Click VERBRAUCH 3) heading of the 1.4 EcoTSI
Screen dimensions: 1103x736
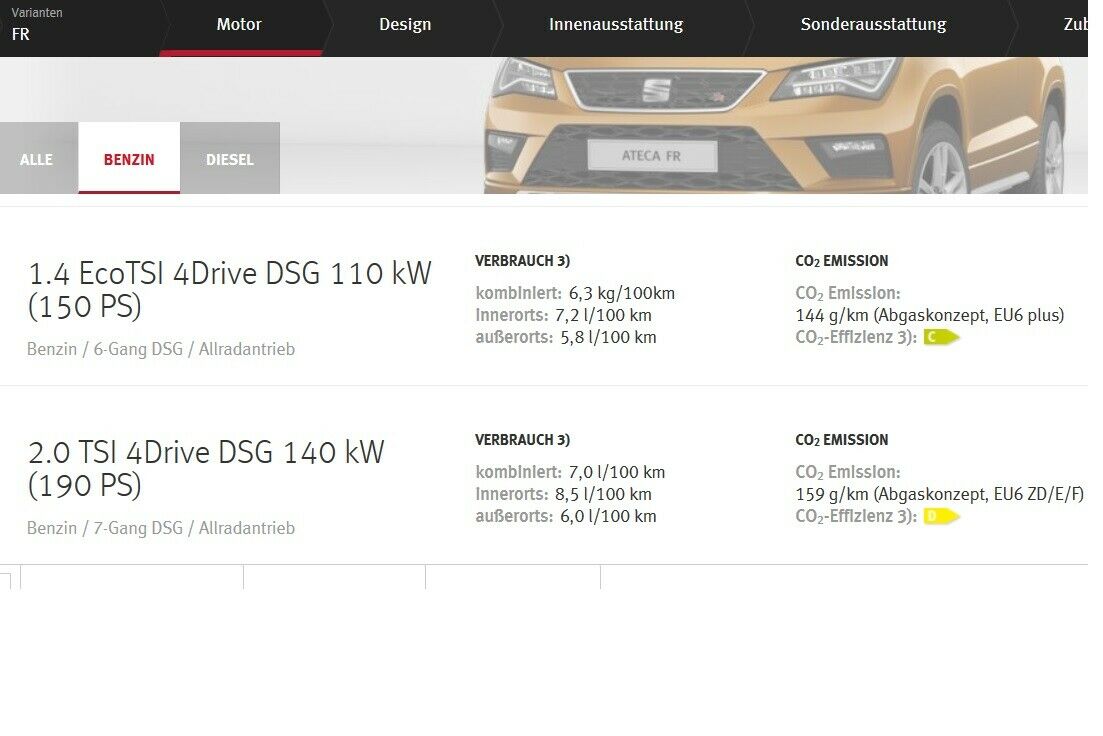pyautogui.click(x=523, y=260)
